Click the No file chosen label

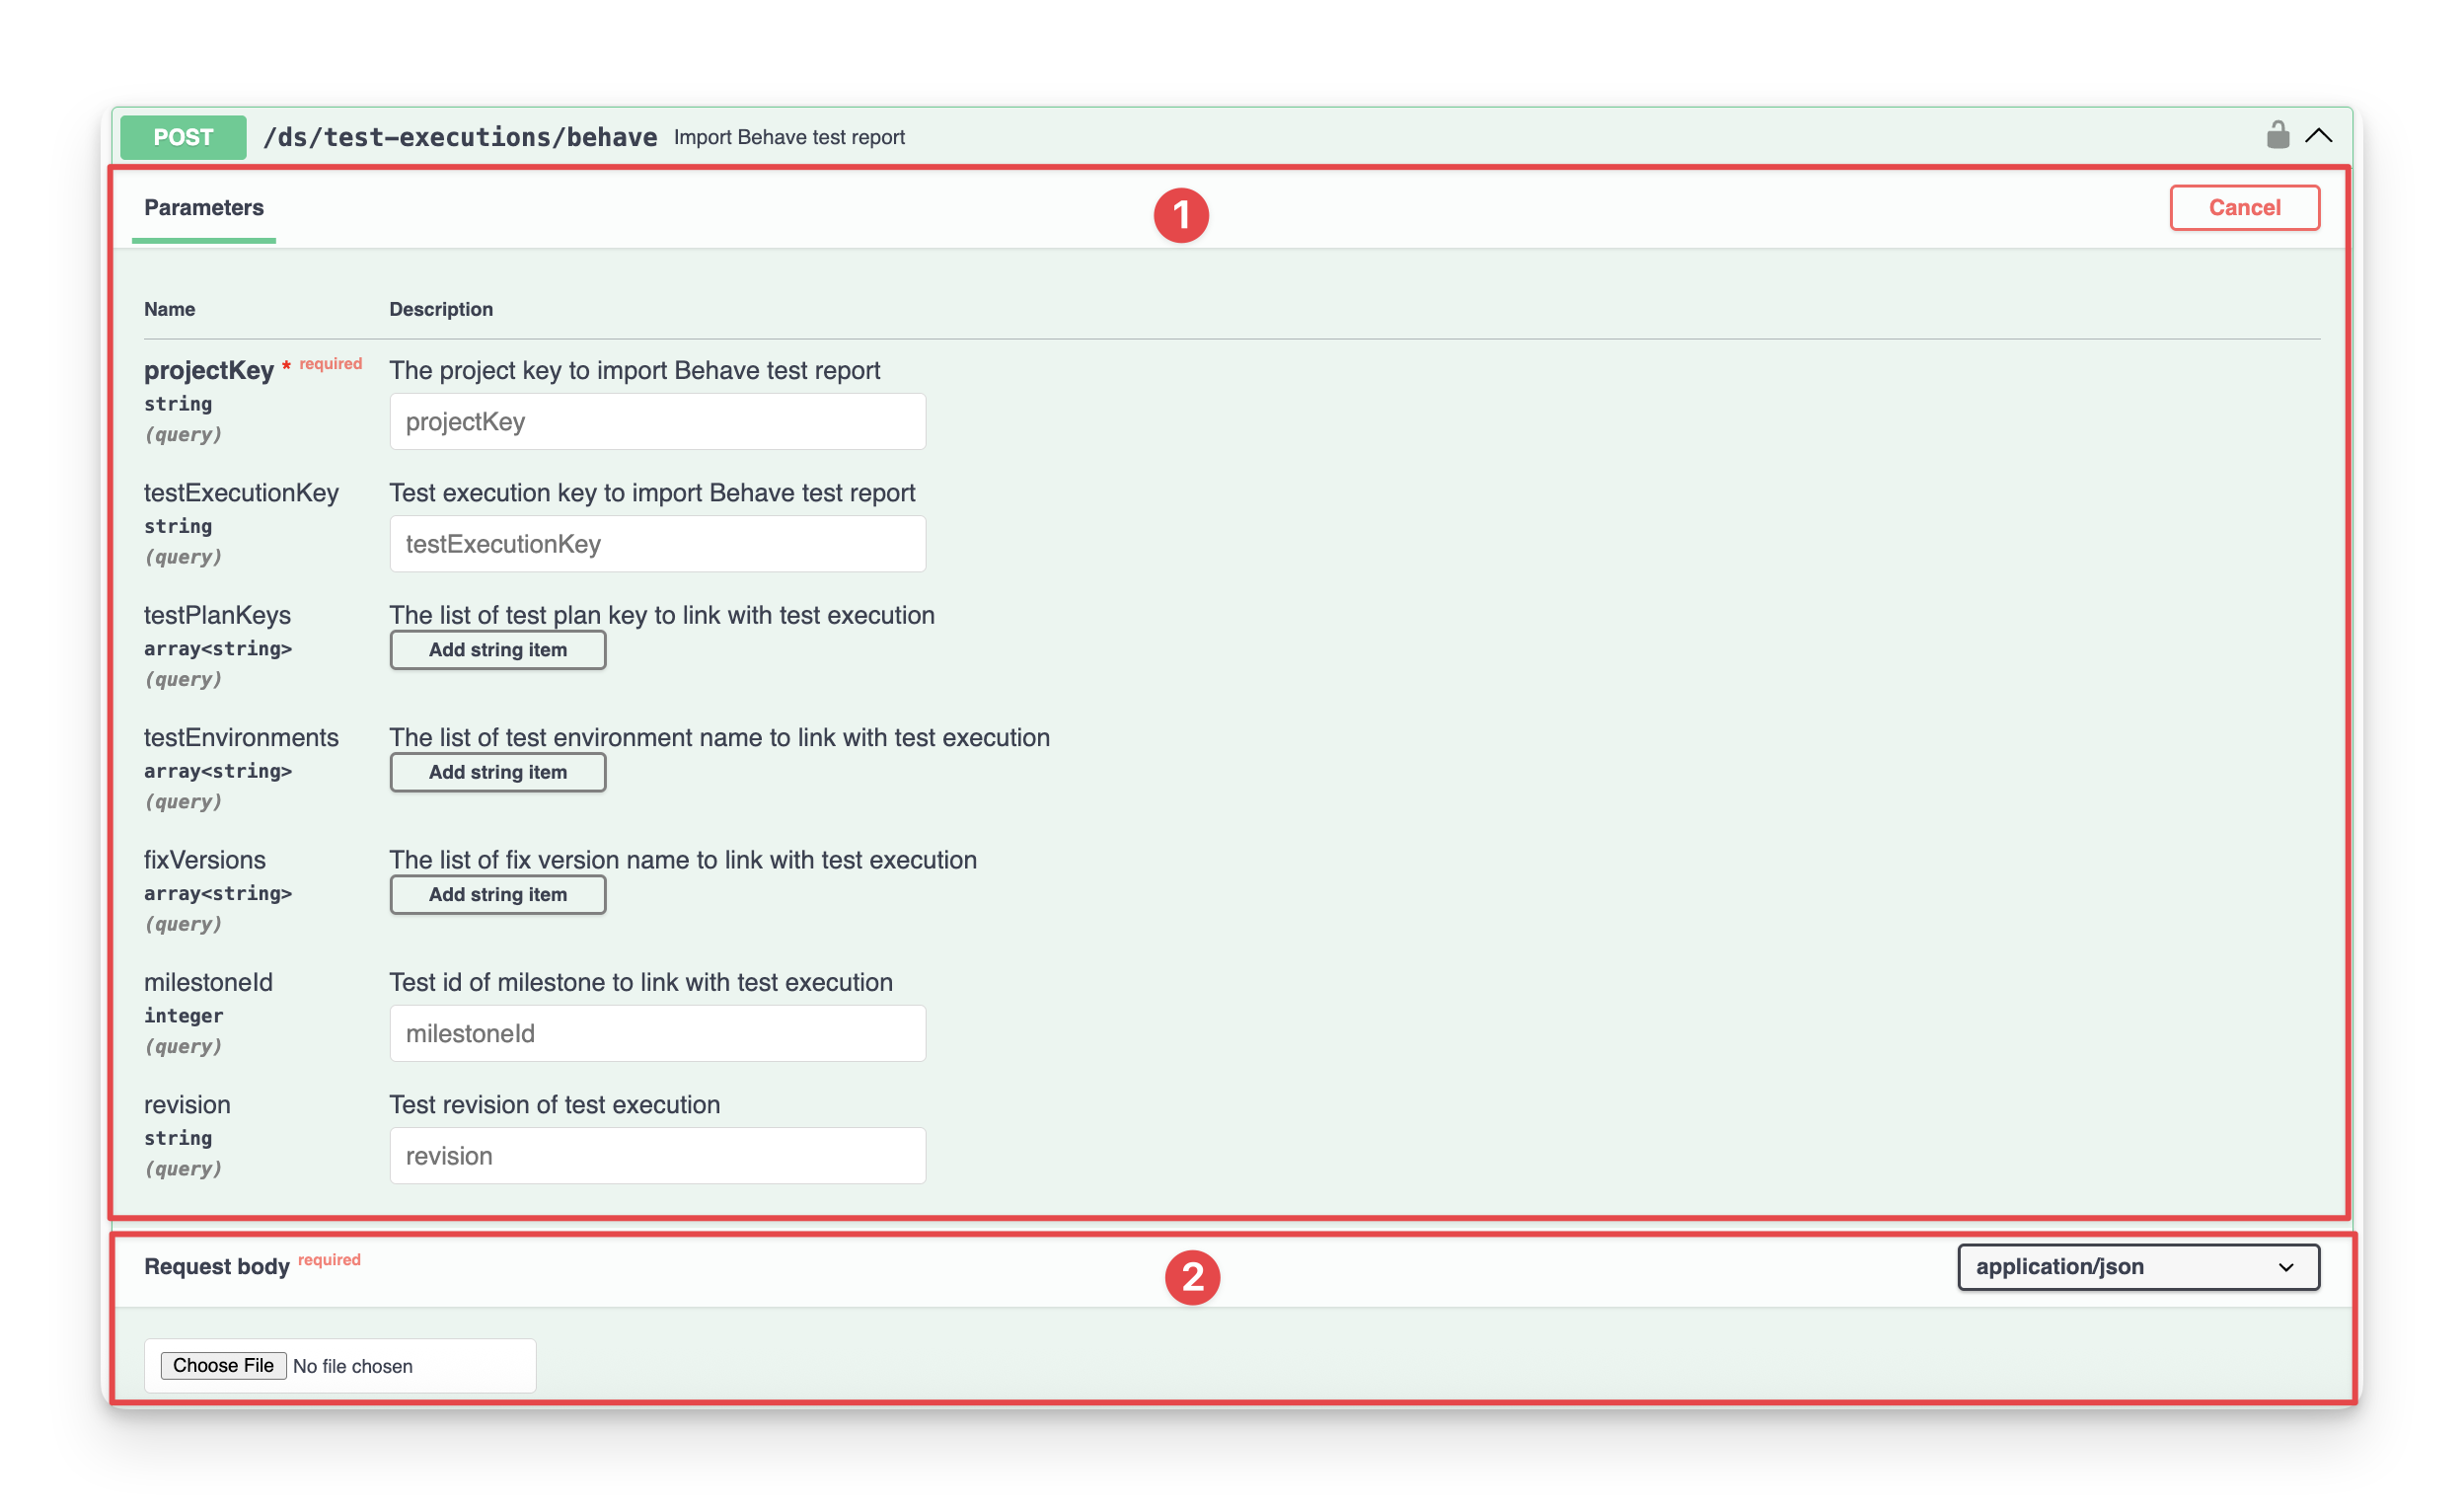coord(352,1366)
